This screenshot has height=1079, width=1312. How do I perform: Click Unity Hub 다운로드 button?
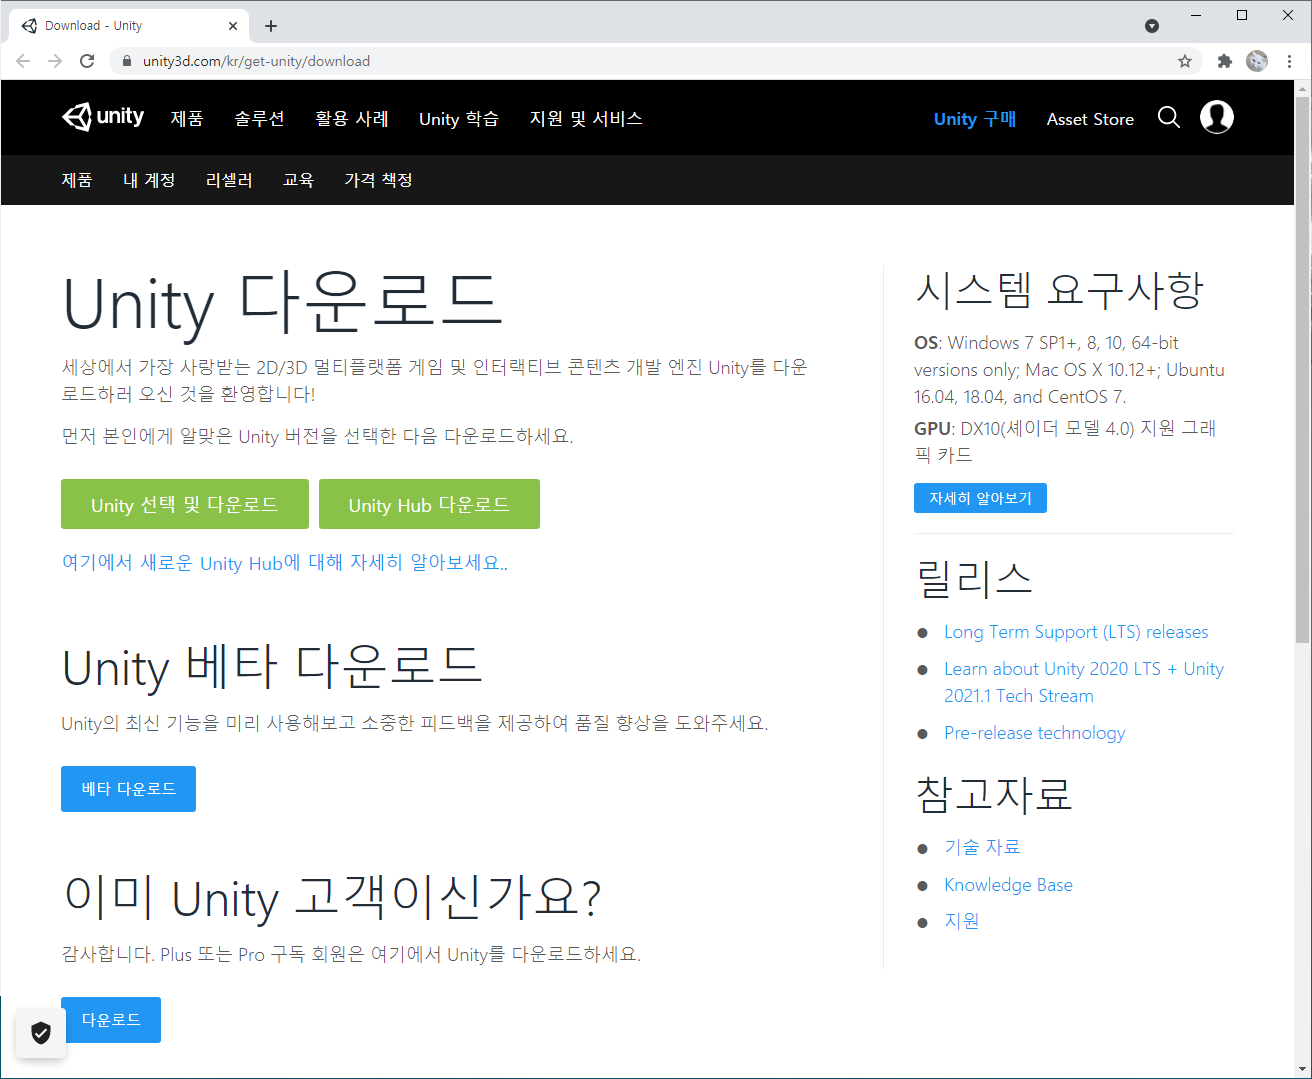[429, 504]
